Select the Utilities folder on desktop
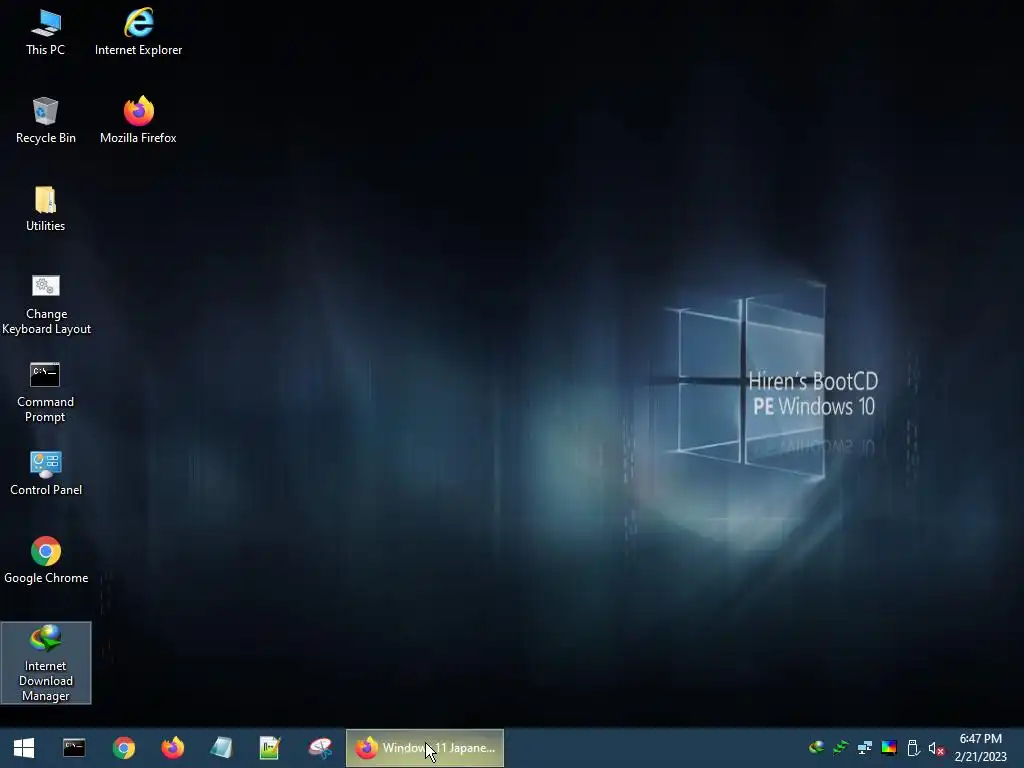The width and height of the screenshot is (1024, 768). 46,208
